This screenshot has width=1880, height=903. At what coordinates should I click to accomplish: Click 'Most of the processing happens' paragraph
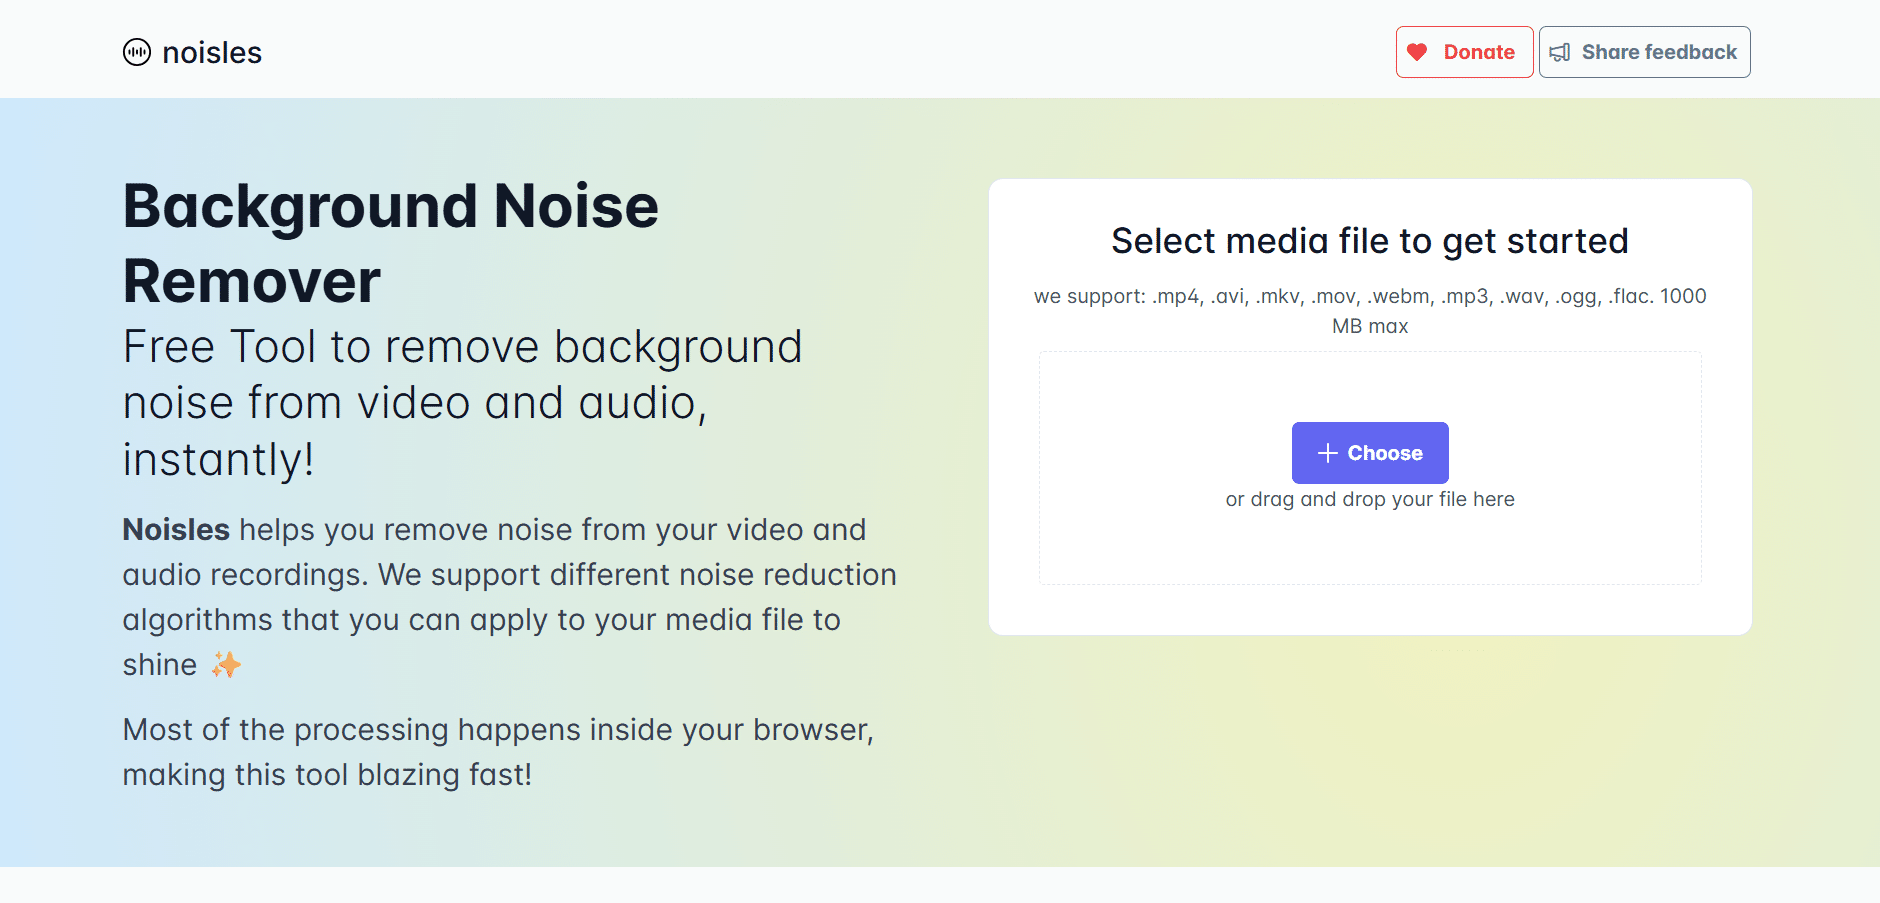(x=498, y=752)
